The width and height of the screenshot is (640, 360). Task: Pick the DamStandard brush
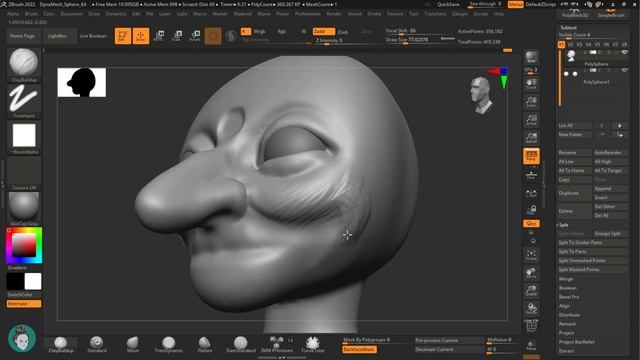click(241, 345)
